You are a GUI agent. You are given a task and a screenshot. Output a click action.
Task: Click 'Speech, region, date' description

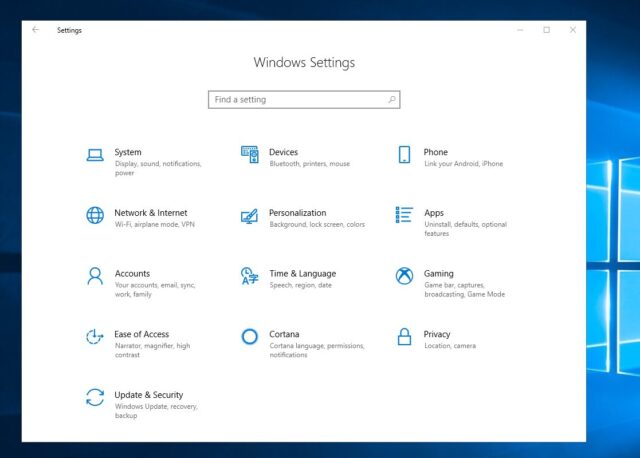[x=300, y=285]
